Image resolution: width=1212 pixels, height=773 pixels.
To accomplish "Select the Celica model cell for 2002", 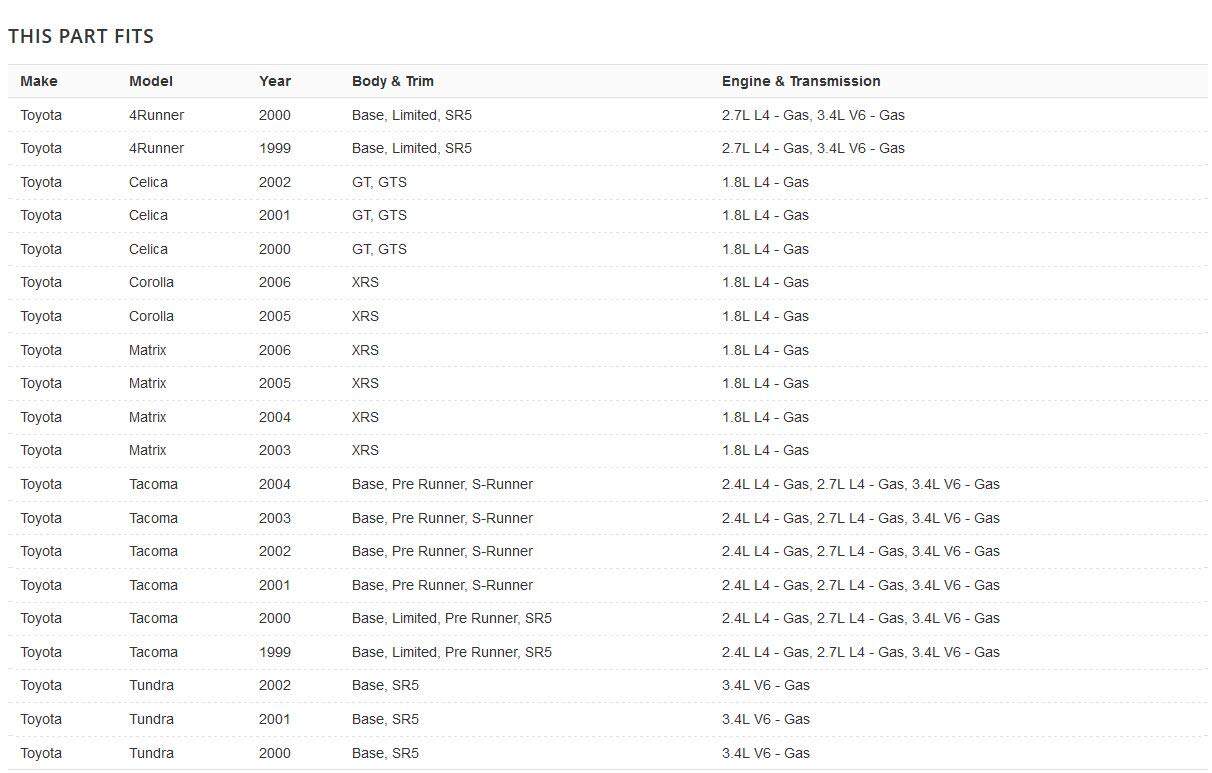I will point(148,182).
